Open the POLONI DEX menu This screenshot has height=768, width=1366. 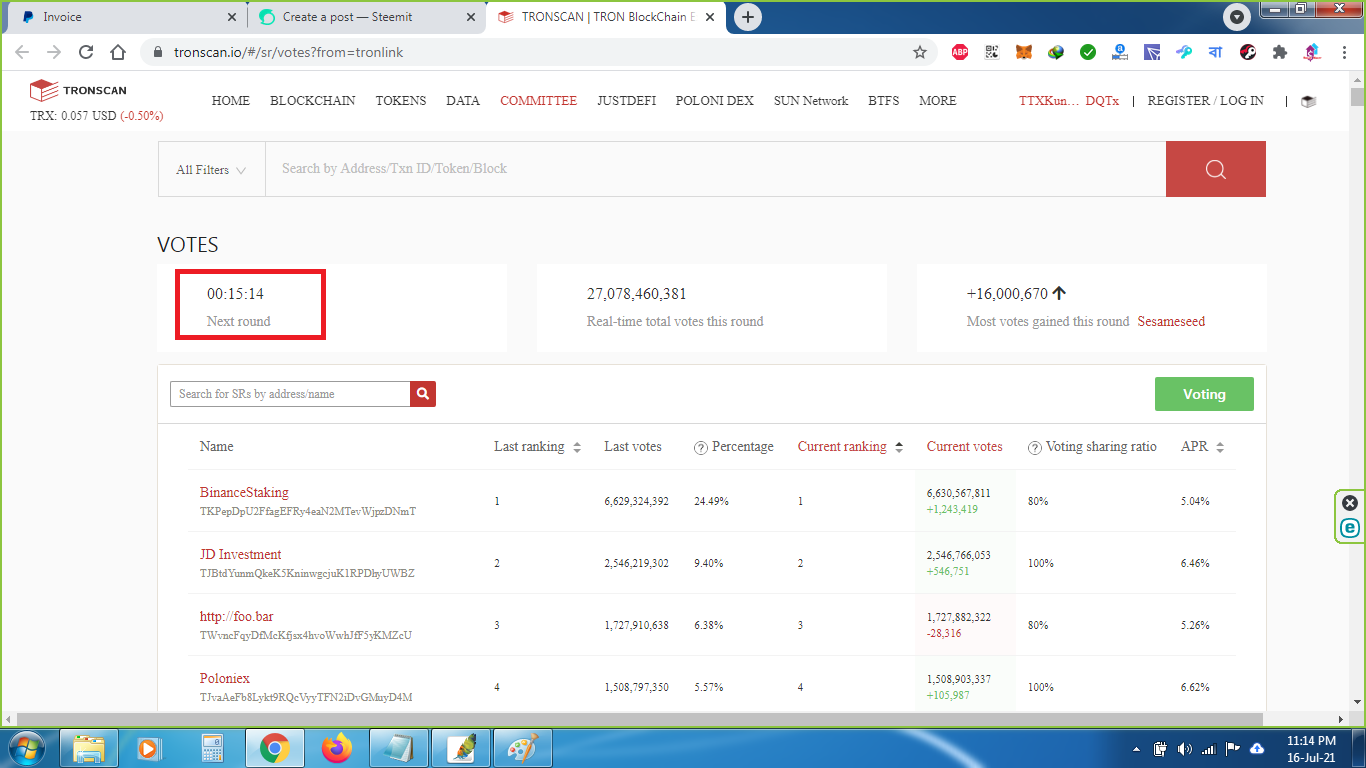tap(715, 101)
